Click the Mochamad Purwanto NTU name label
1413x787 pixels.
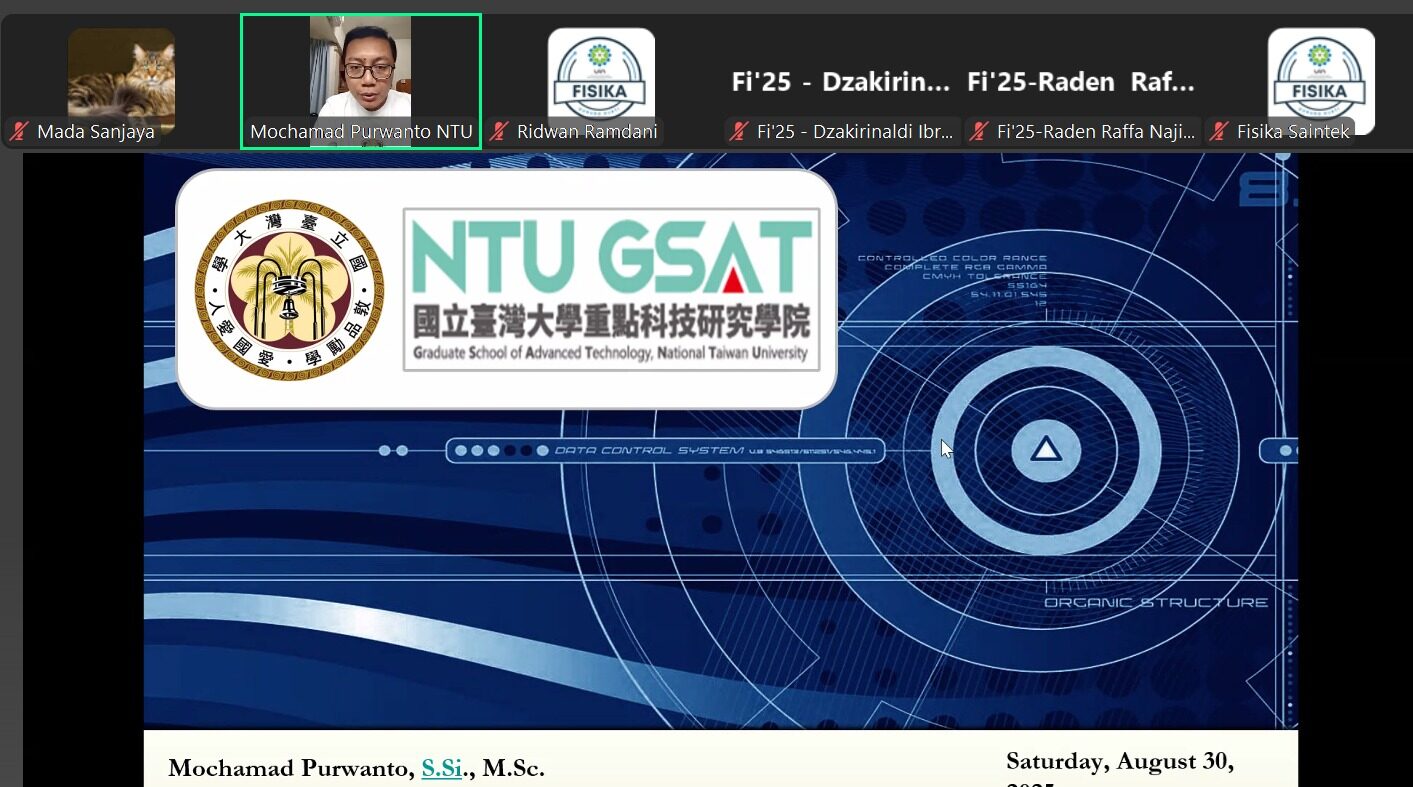[x=360, y=132]
